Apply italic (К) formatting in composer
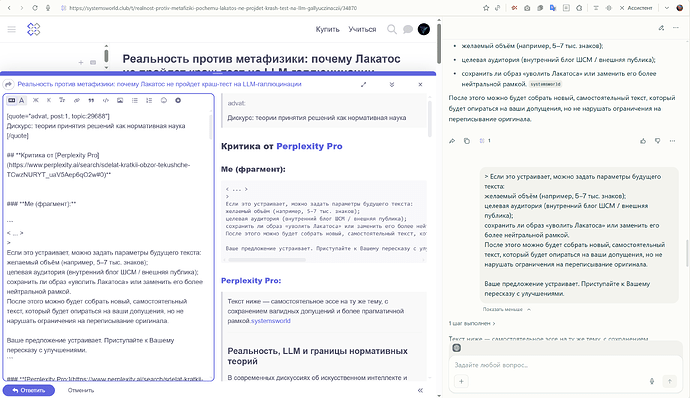The width and height of the screenshot is (690, 398). (49, 100)
